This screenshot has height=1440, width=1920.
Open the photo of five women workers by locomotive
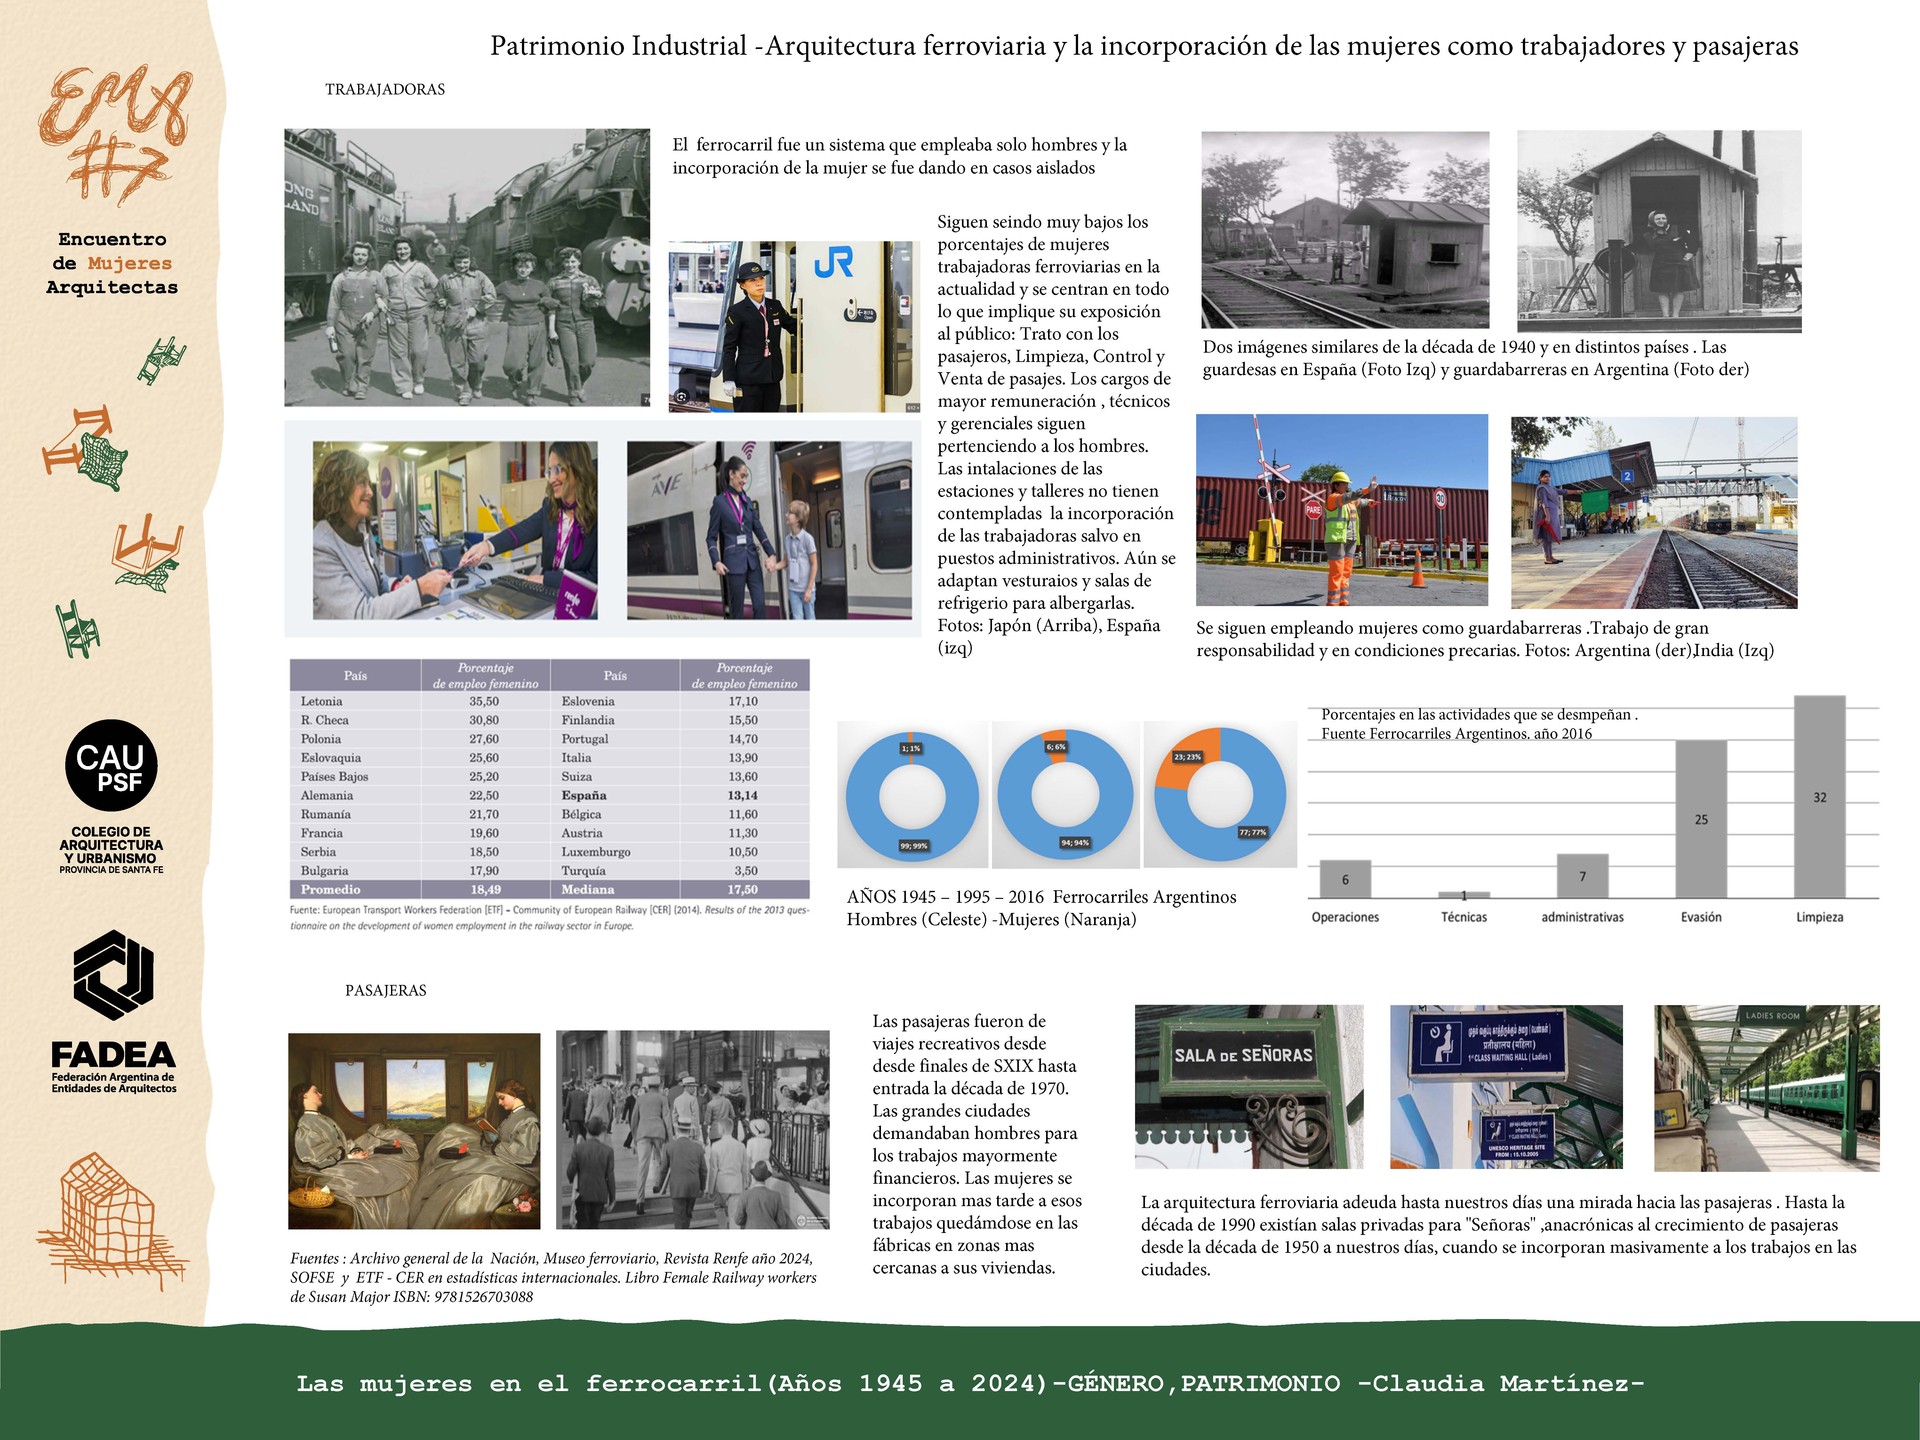(467, 267)
